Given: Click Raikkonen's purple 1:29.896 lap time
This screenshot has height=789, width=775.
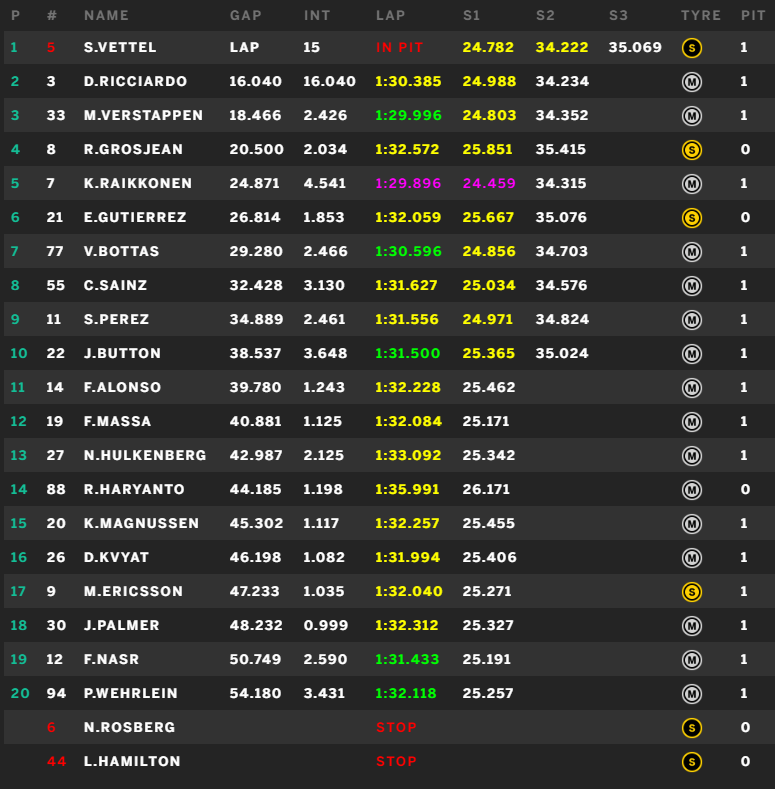Looking at the screenshot, I should coord(408,183).
